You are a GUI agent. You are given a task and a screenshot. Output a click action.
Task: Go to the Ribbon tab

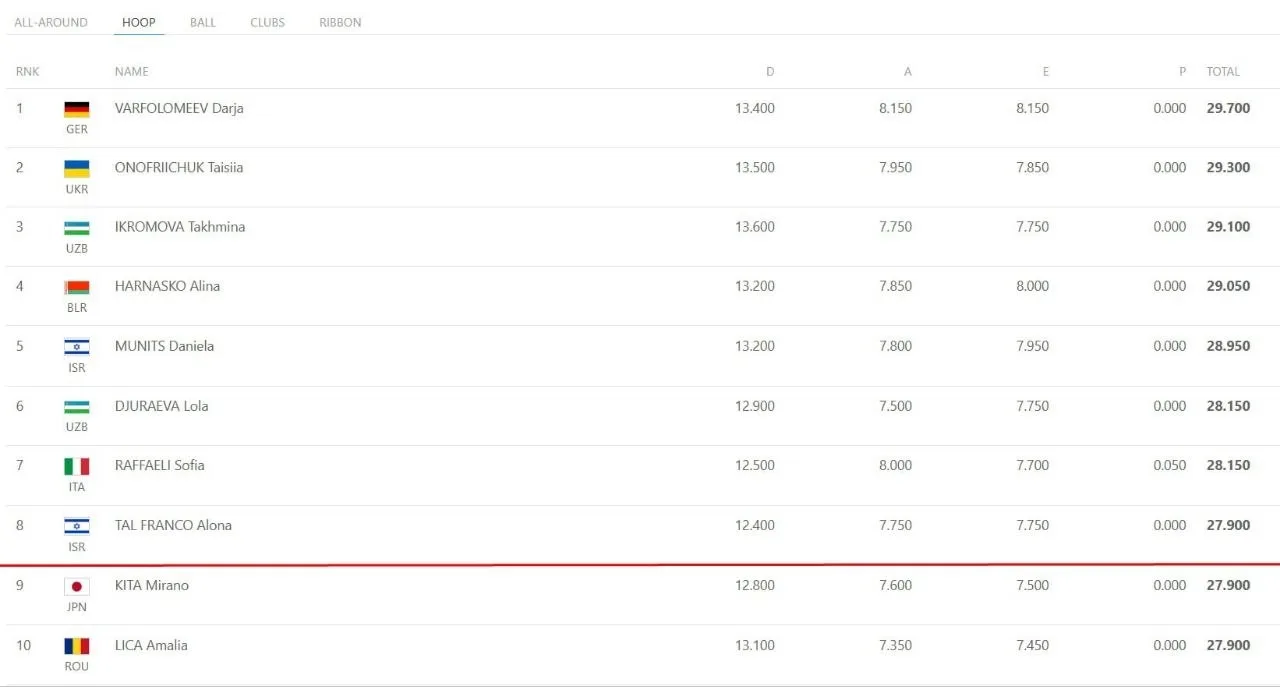(x=340, y=22)
